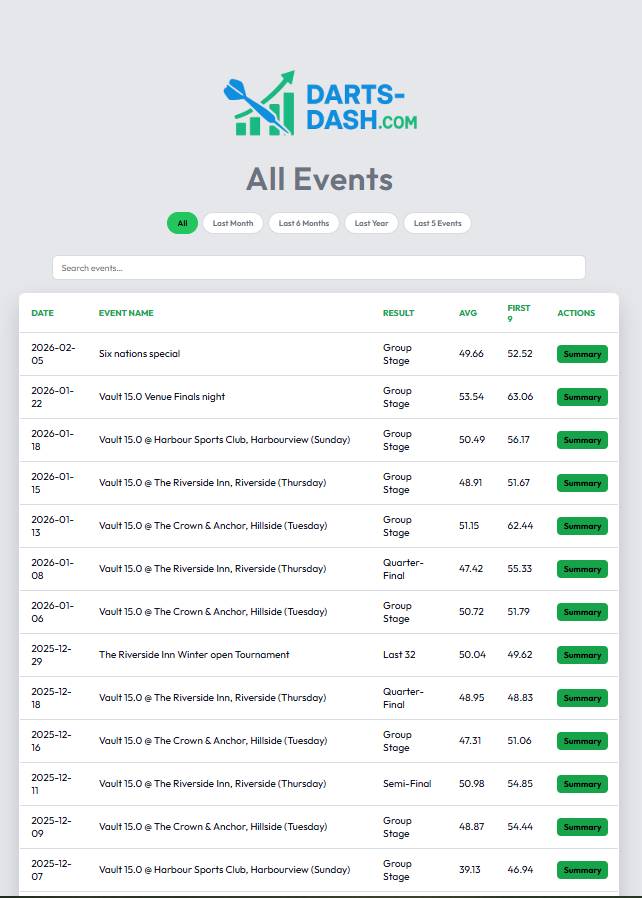This screenshot has height=898, width=642.
Task: Select the All events filter
Action: 182,222
